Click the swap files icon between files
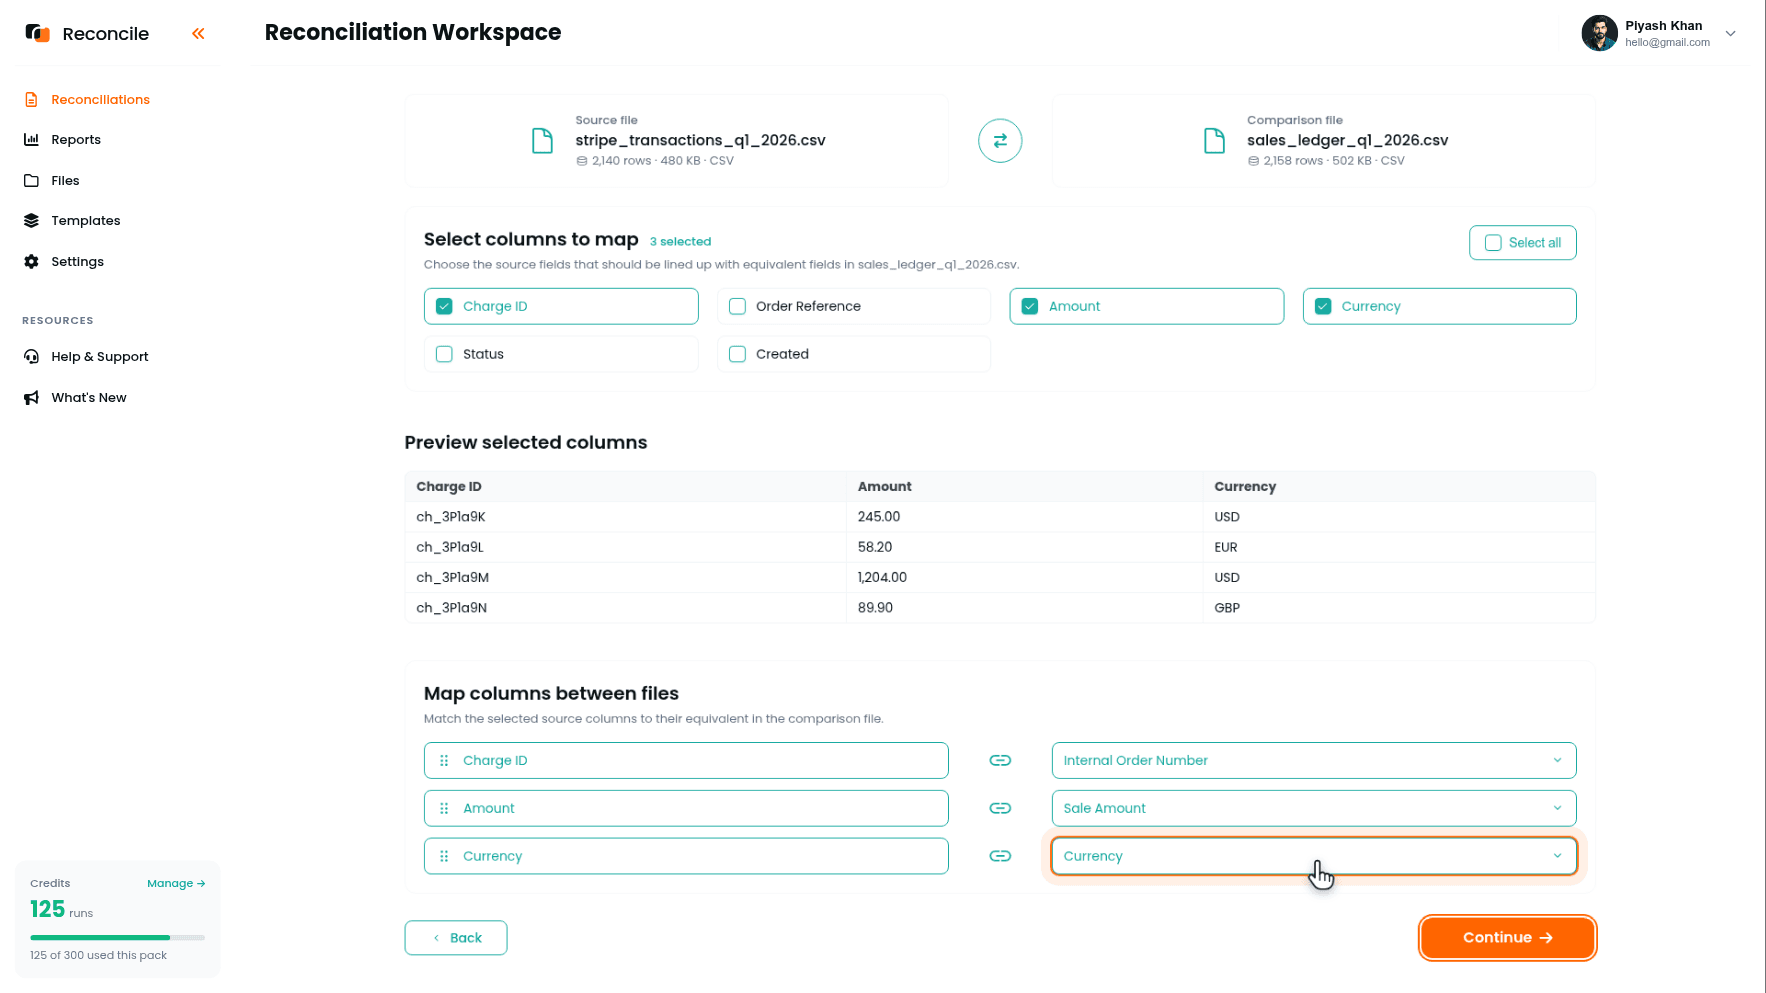 pos(1000,141)
